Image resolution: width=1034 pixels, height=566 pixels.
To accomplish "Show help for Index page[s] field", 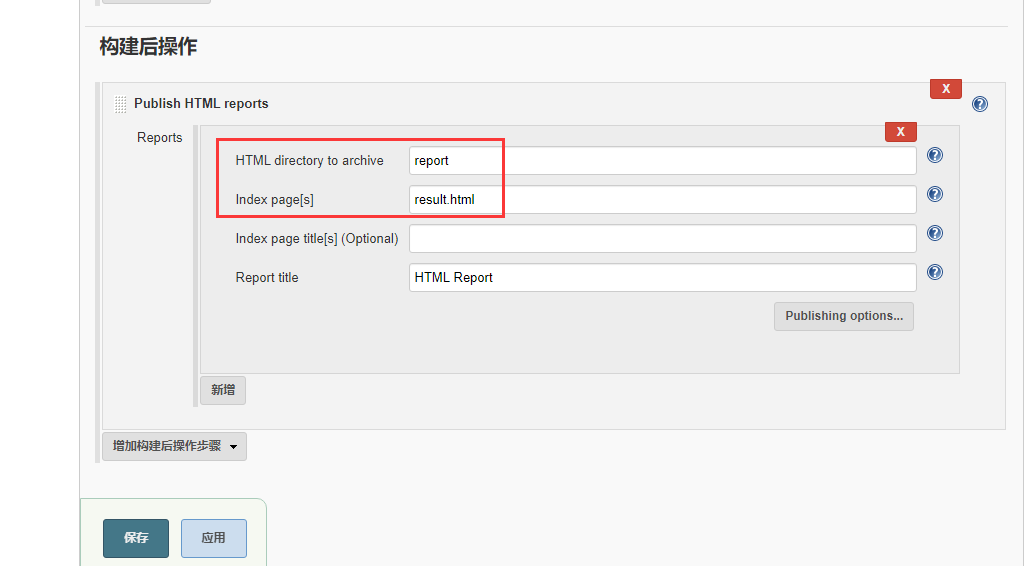I will coord(934,194).
